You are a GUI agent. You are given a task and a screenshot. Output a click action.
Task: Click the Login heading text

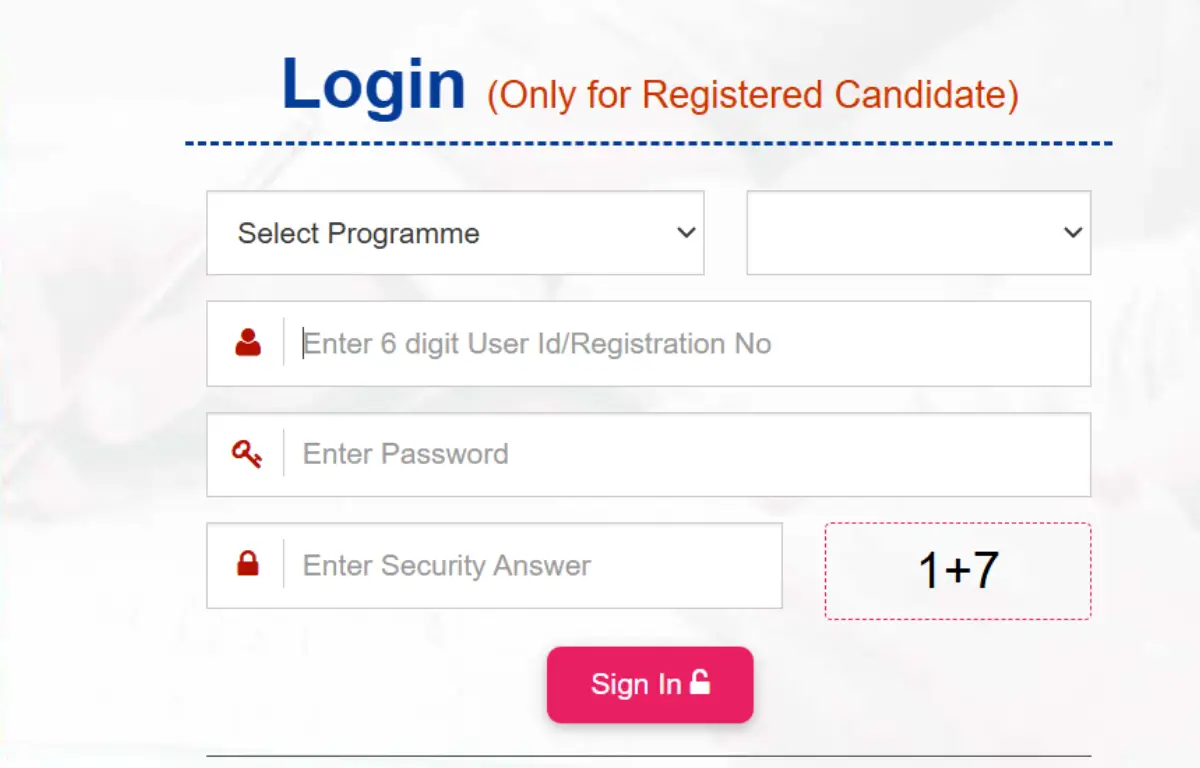[374, 85]
